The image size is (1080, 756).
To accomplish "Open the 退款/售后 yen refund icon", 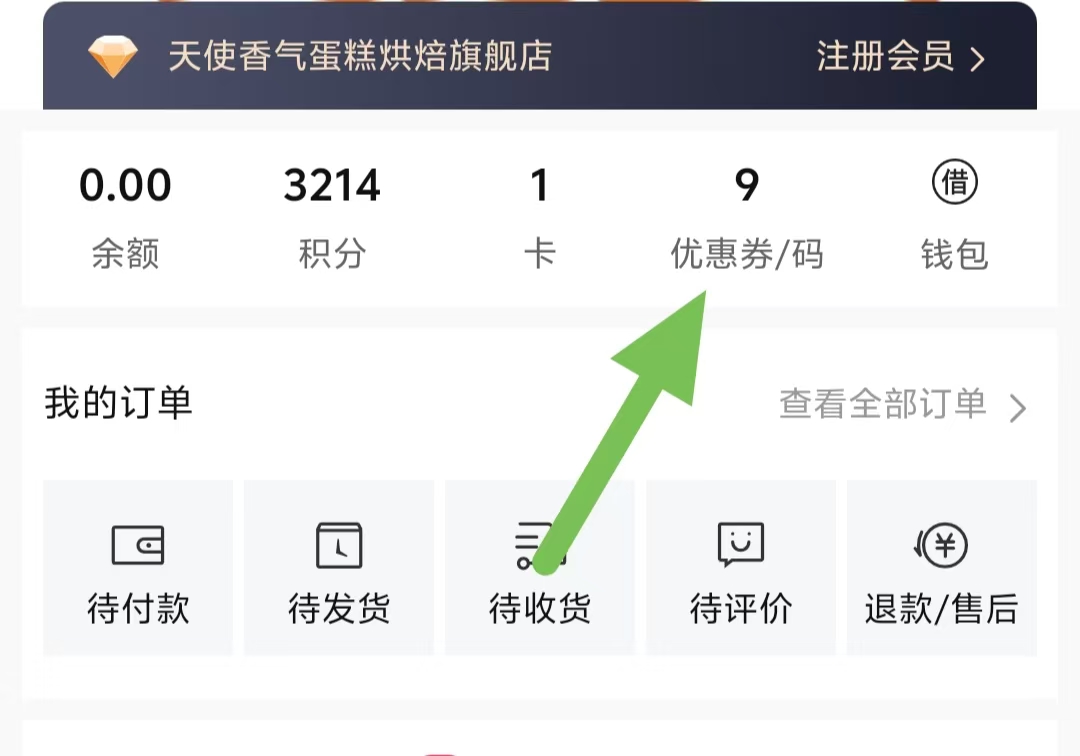I will [941, 545].
